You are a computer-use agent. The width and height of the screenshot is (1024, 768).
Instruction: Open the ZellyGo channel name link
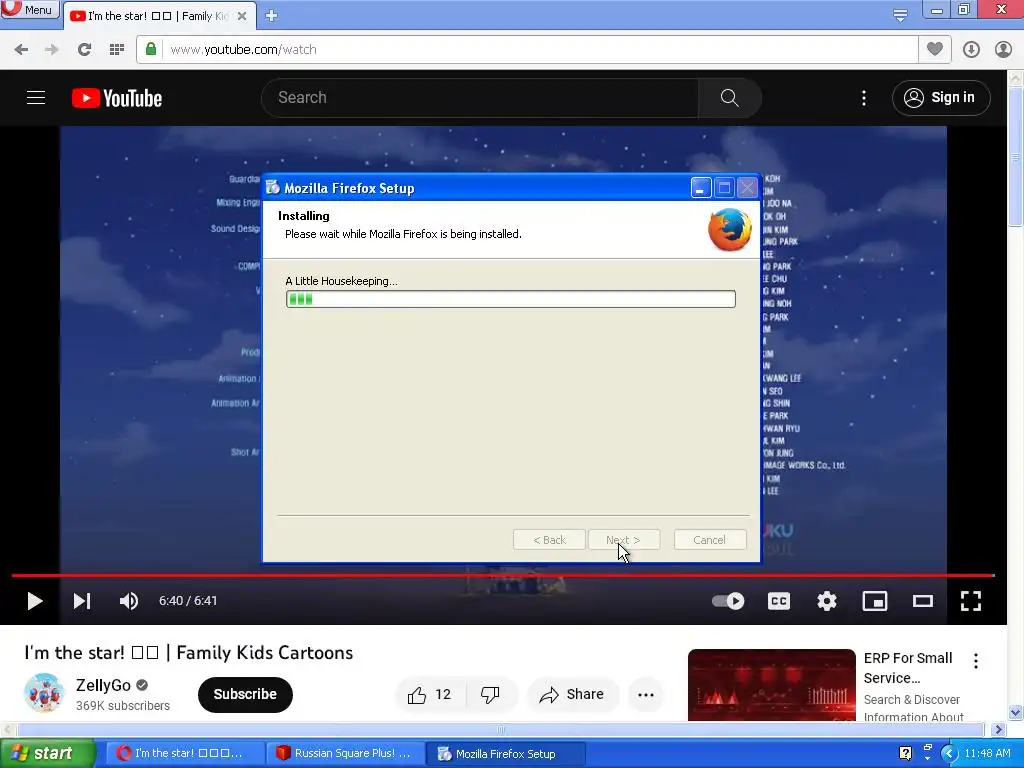tap(103, 685)
